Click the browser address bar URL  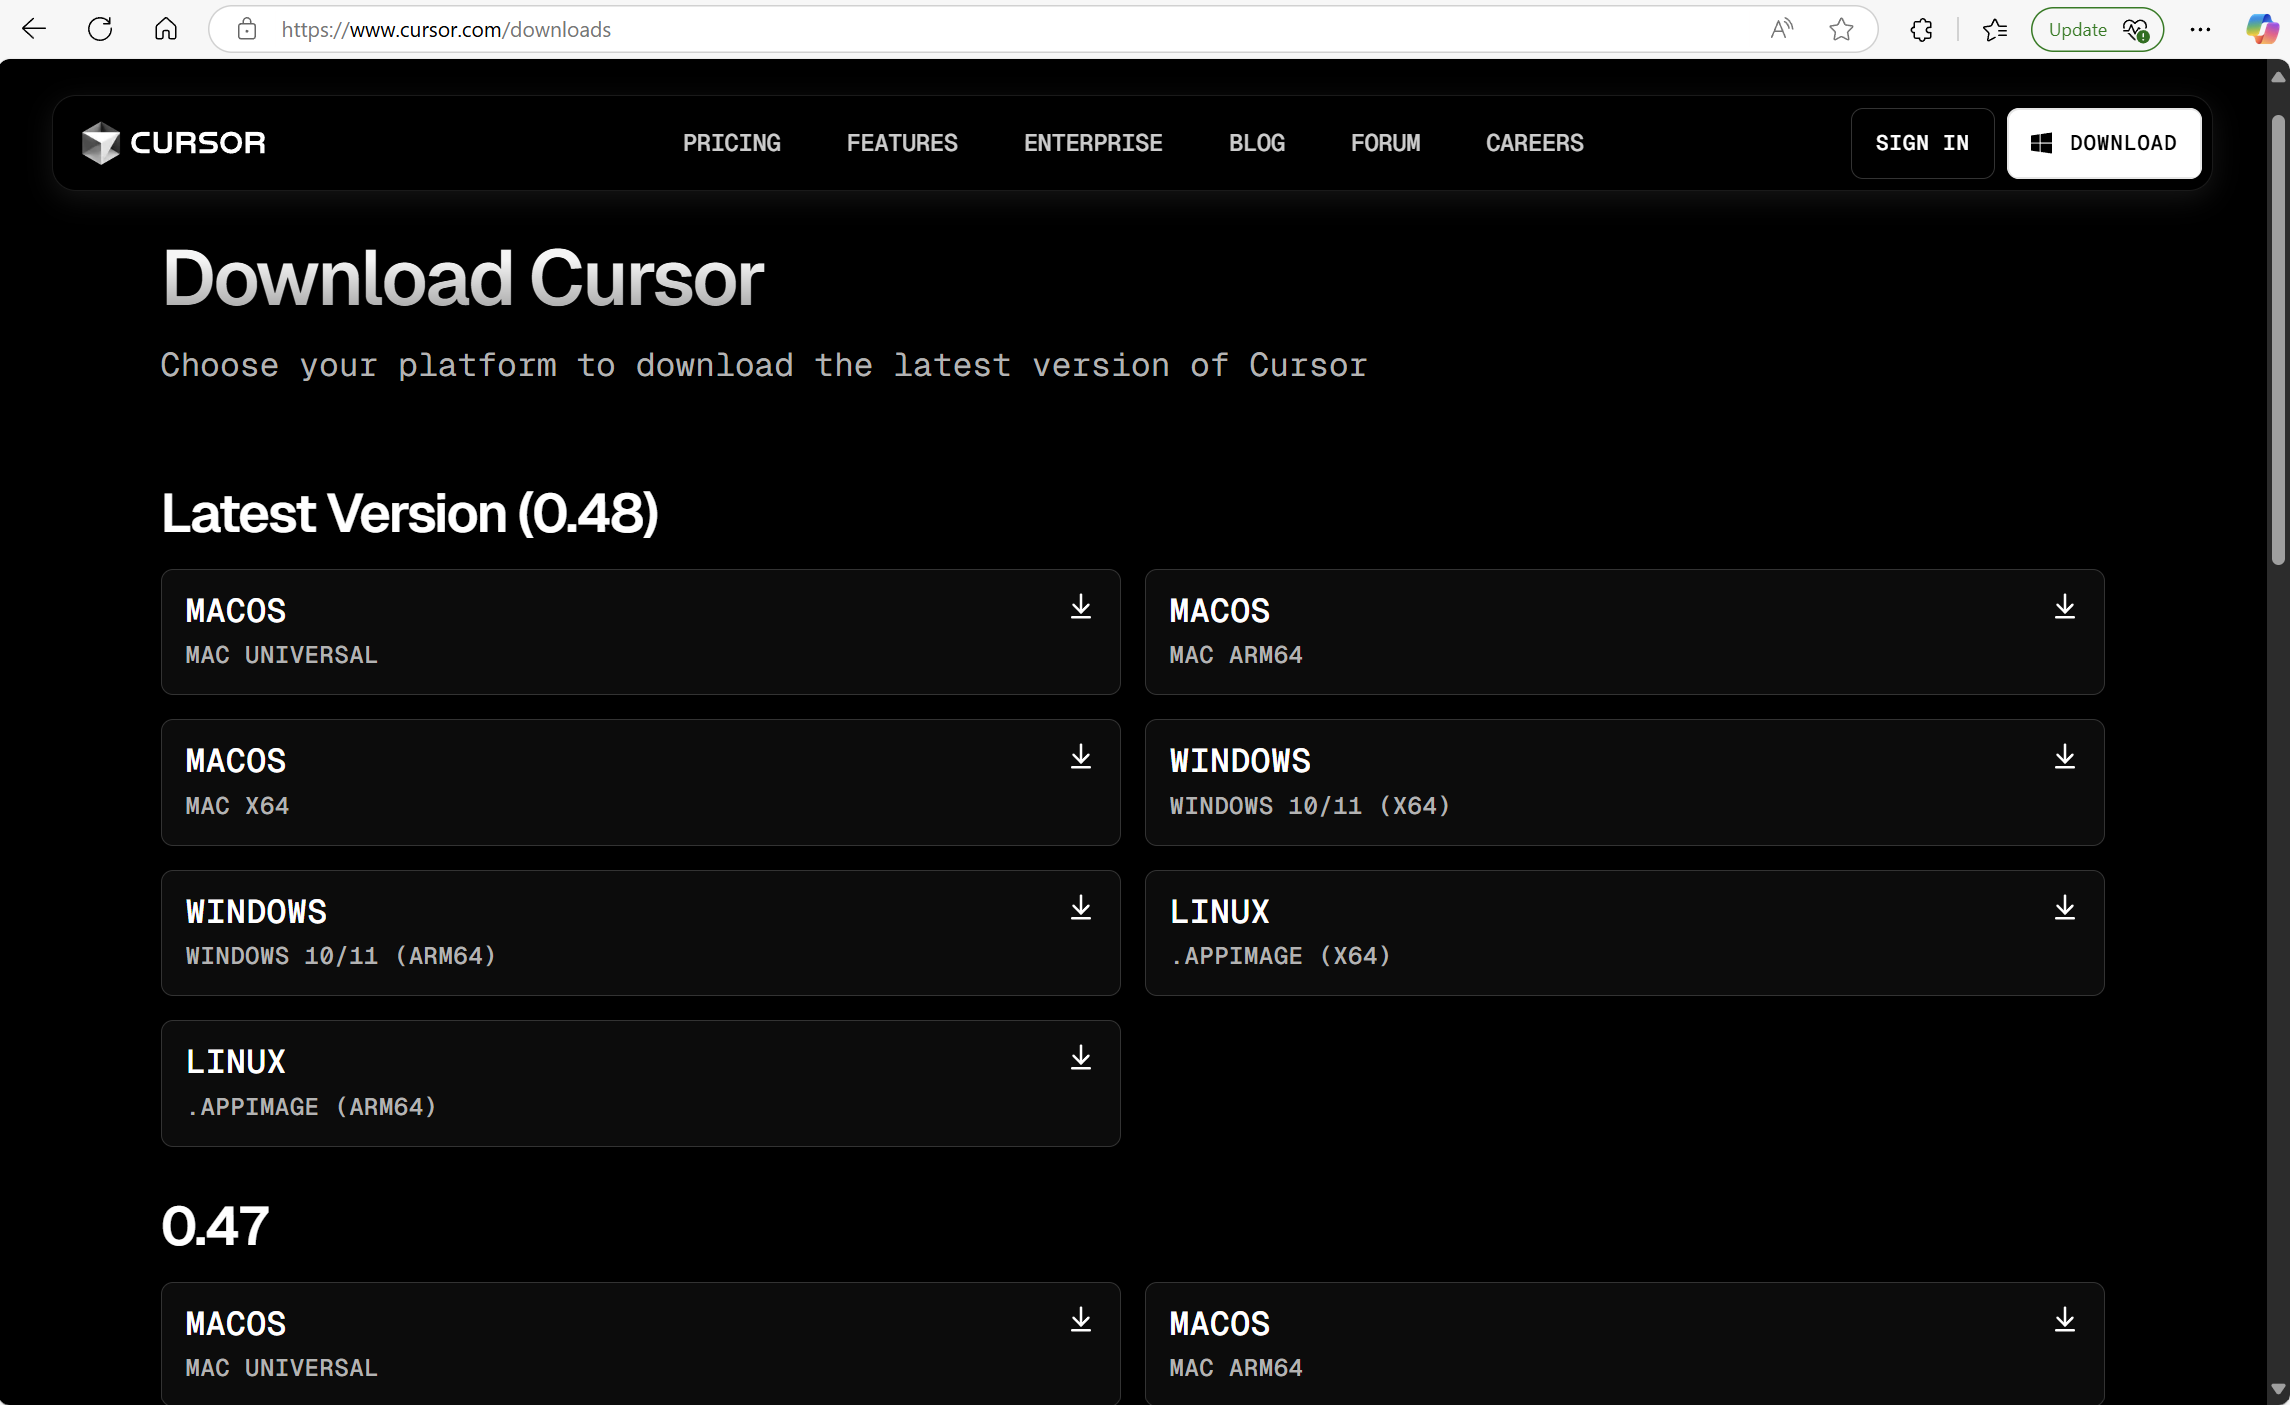point(445,29)
